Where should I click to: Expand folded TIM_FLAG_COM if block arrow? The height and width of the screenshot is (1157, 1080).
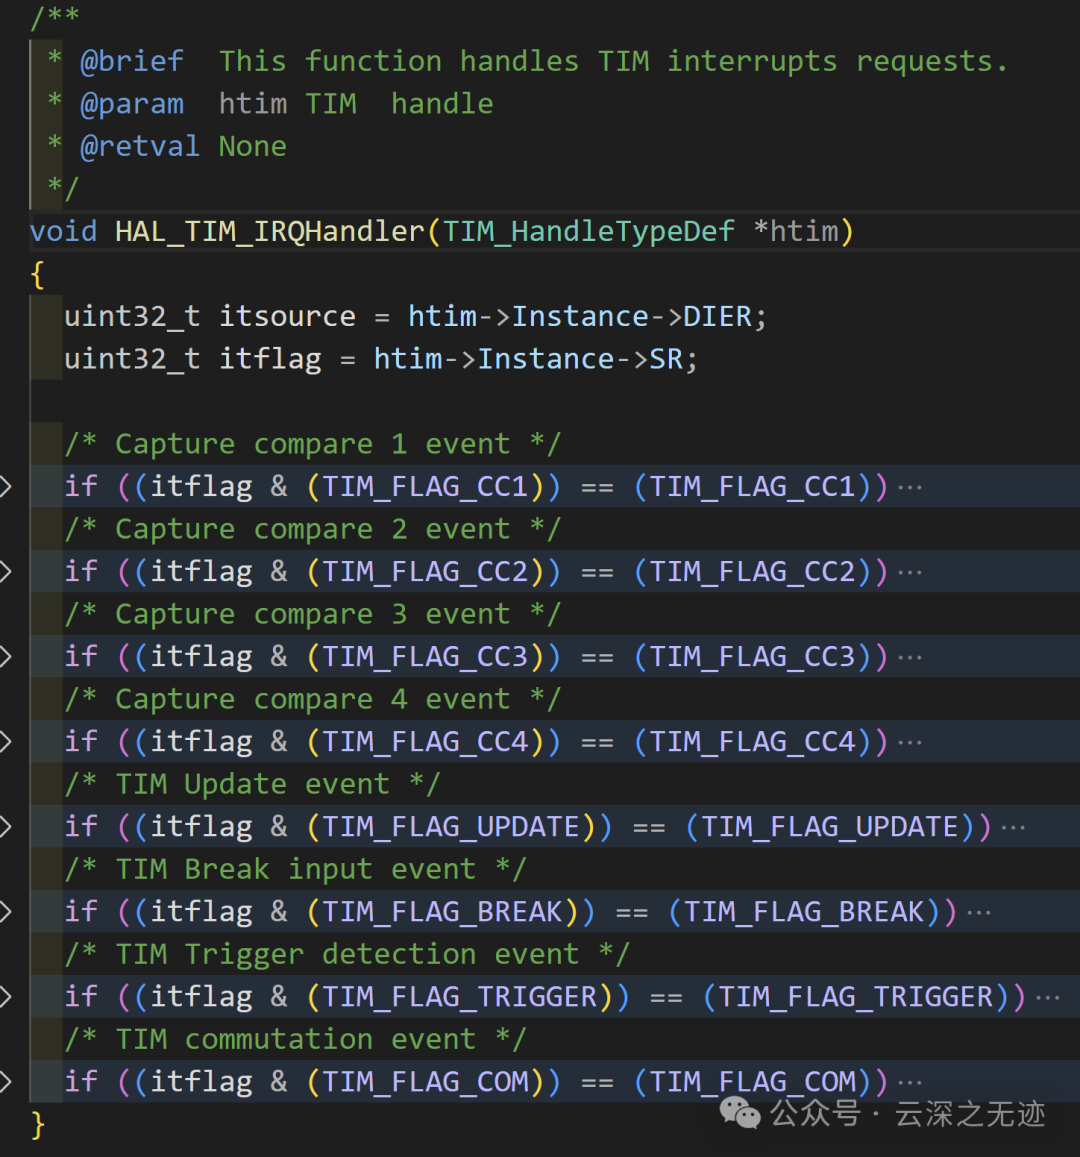tap(5, 1082)
